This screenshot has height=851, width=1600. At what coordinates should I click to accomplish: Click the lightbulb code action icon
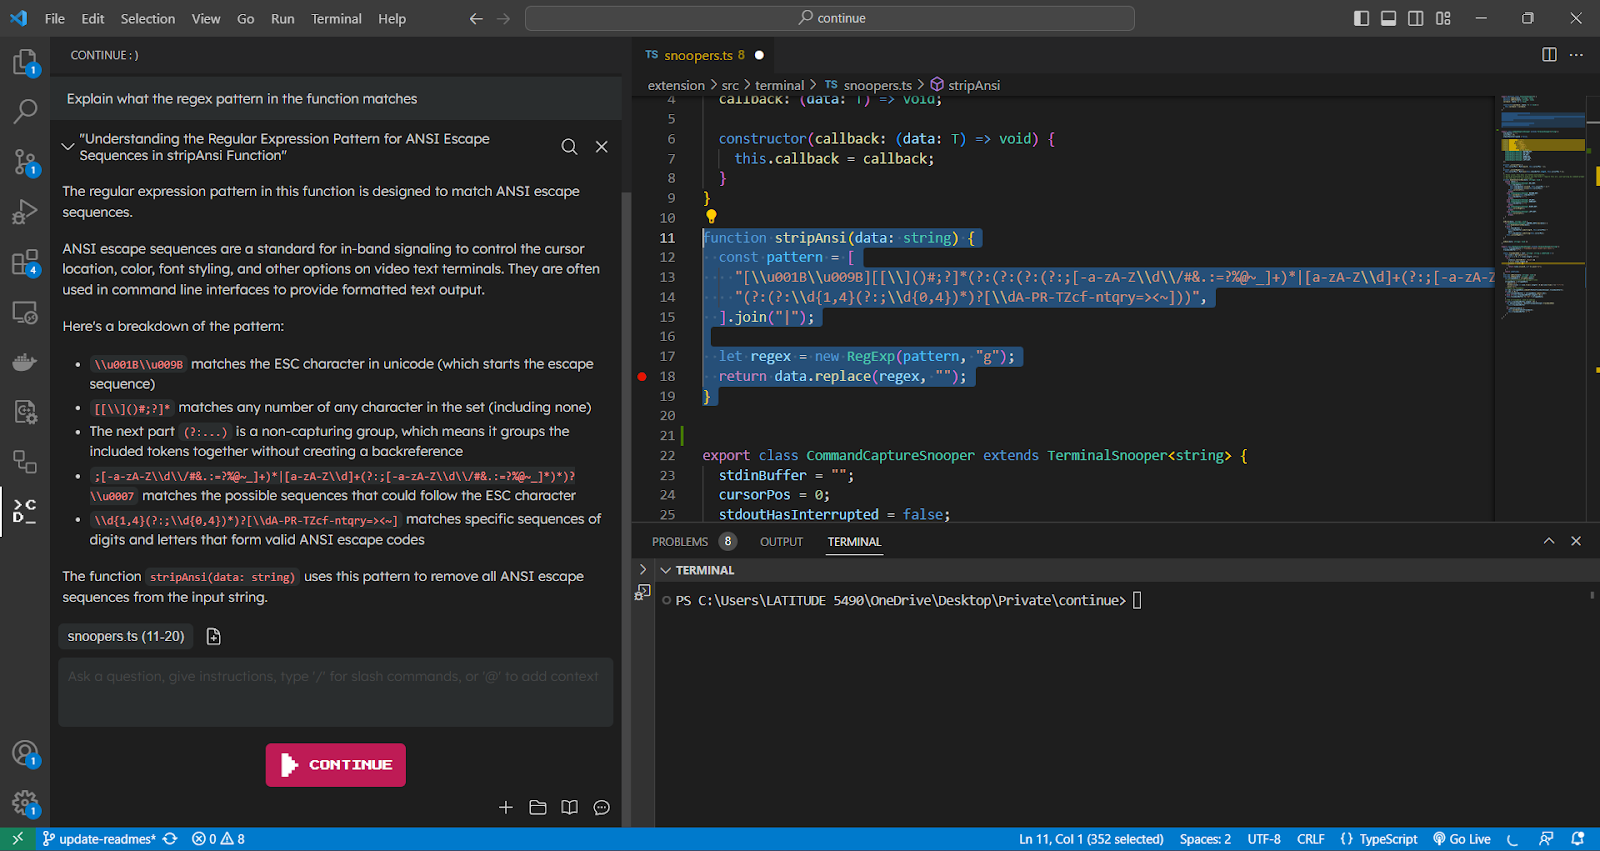[711, 217]
